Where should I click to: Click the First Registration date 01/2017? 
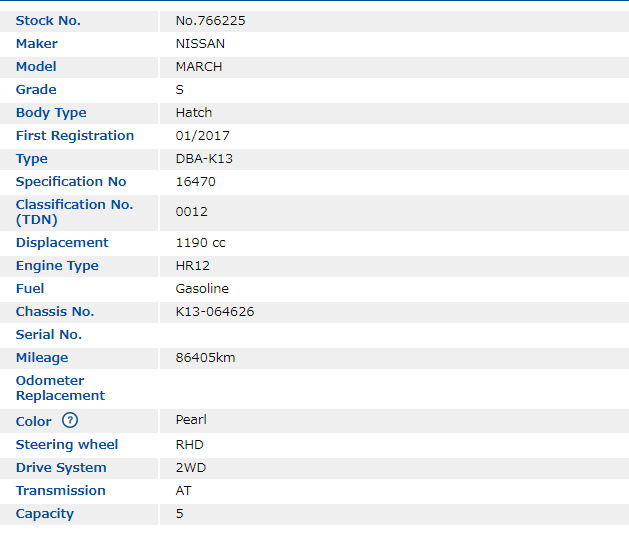tap(203, 136)
